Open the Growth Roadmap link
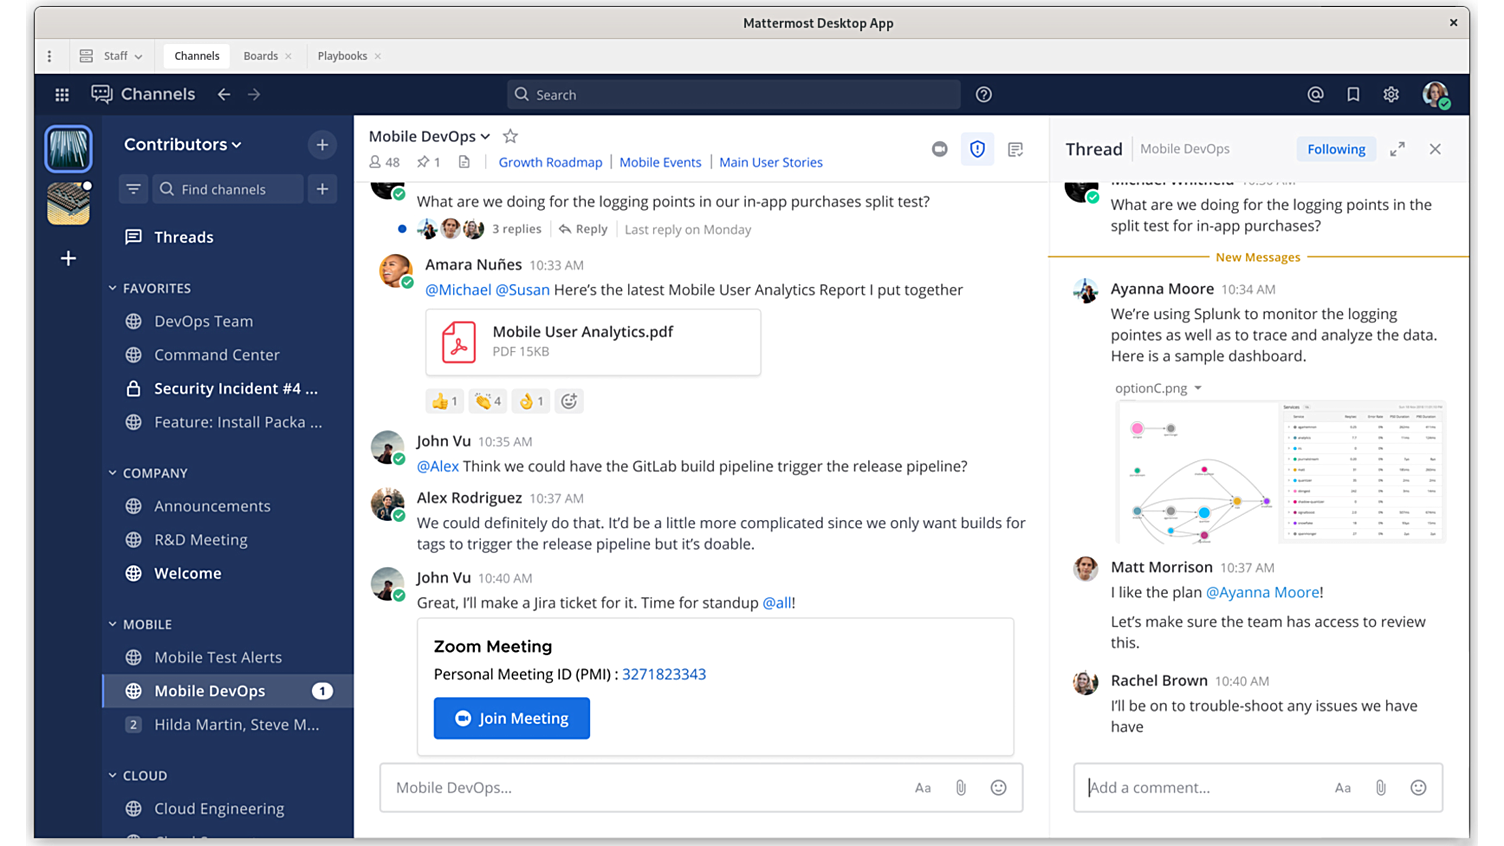1504x846 pixels. (550, 162)
